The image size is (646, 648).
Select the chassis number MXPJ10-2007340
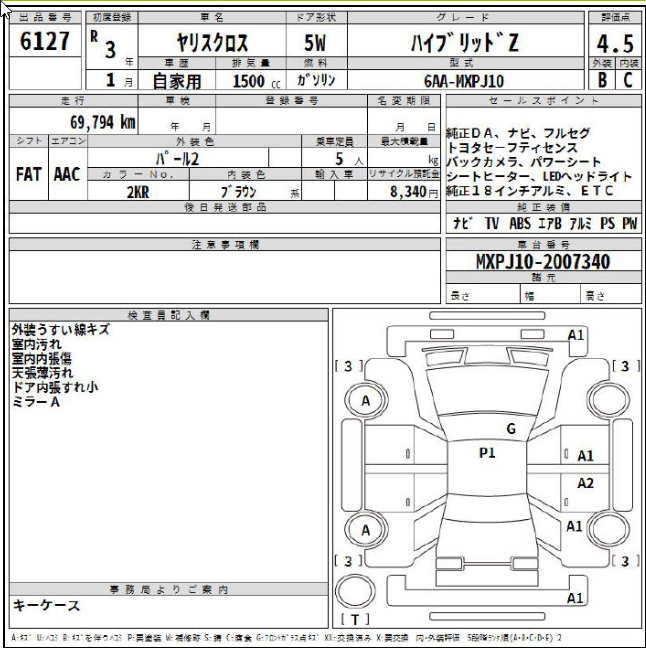(x=542, y=262)
